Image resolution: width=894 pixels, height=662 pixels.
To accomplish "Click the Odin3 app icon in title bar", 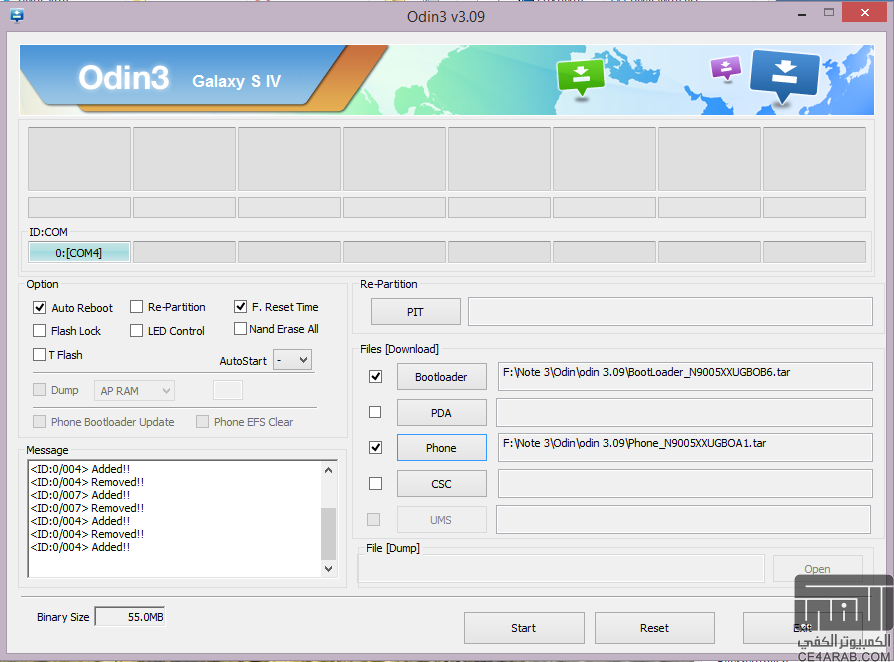I will tap(17, 15).
